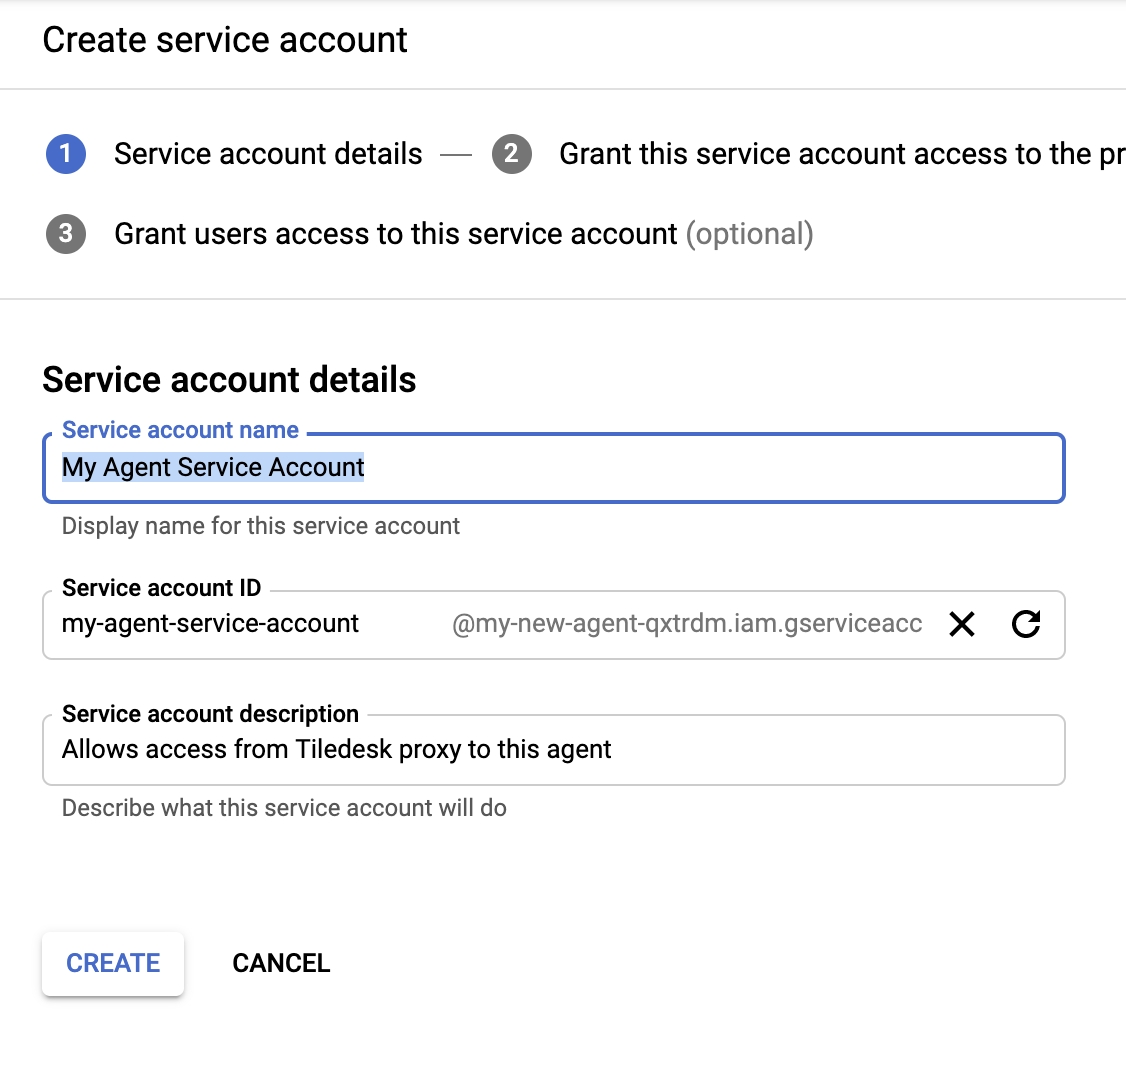Click 'Describe what this service account will do' hint
This screenshot has width=1126, height=1078.
(284, 808)
